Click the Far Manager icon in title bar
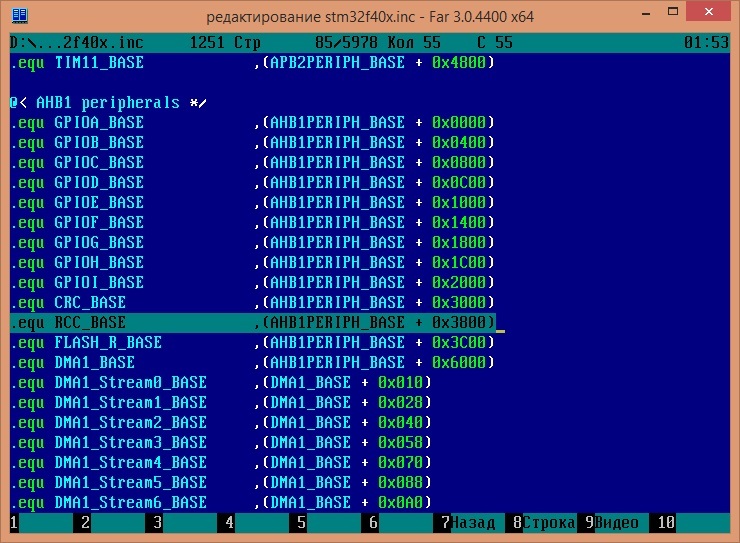The image size is (740, 543). point(19,15)
